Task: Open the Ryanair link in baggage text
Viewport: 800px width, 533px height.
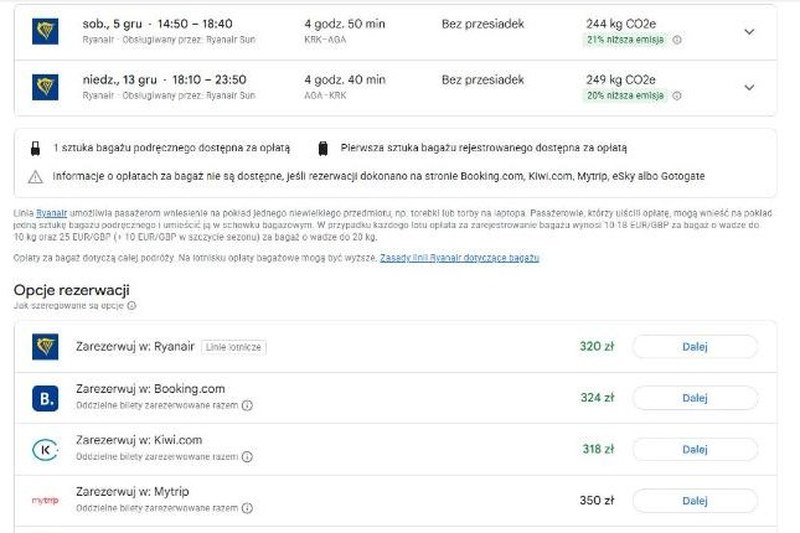Action: [52, 213]
